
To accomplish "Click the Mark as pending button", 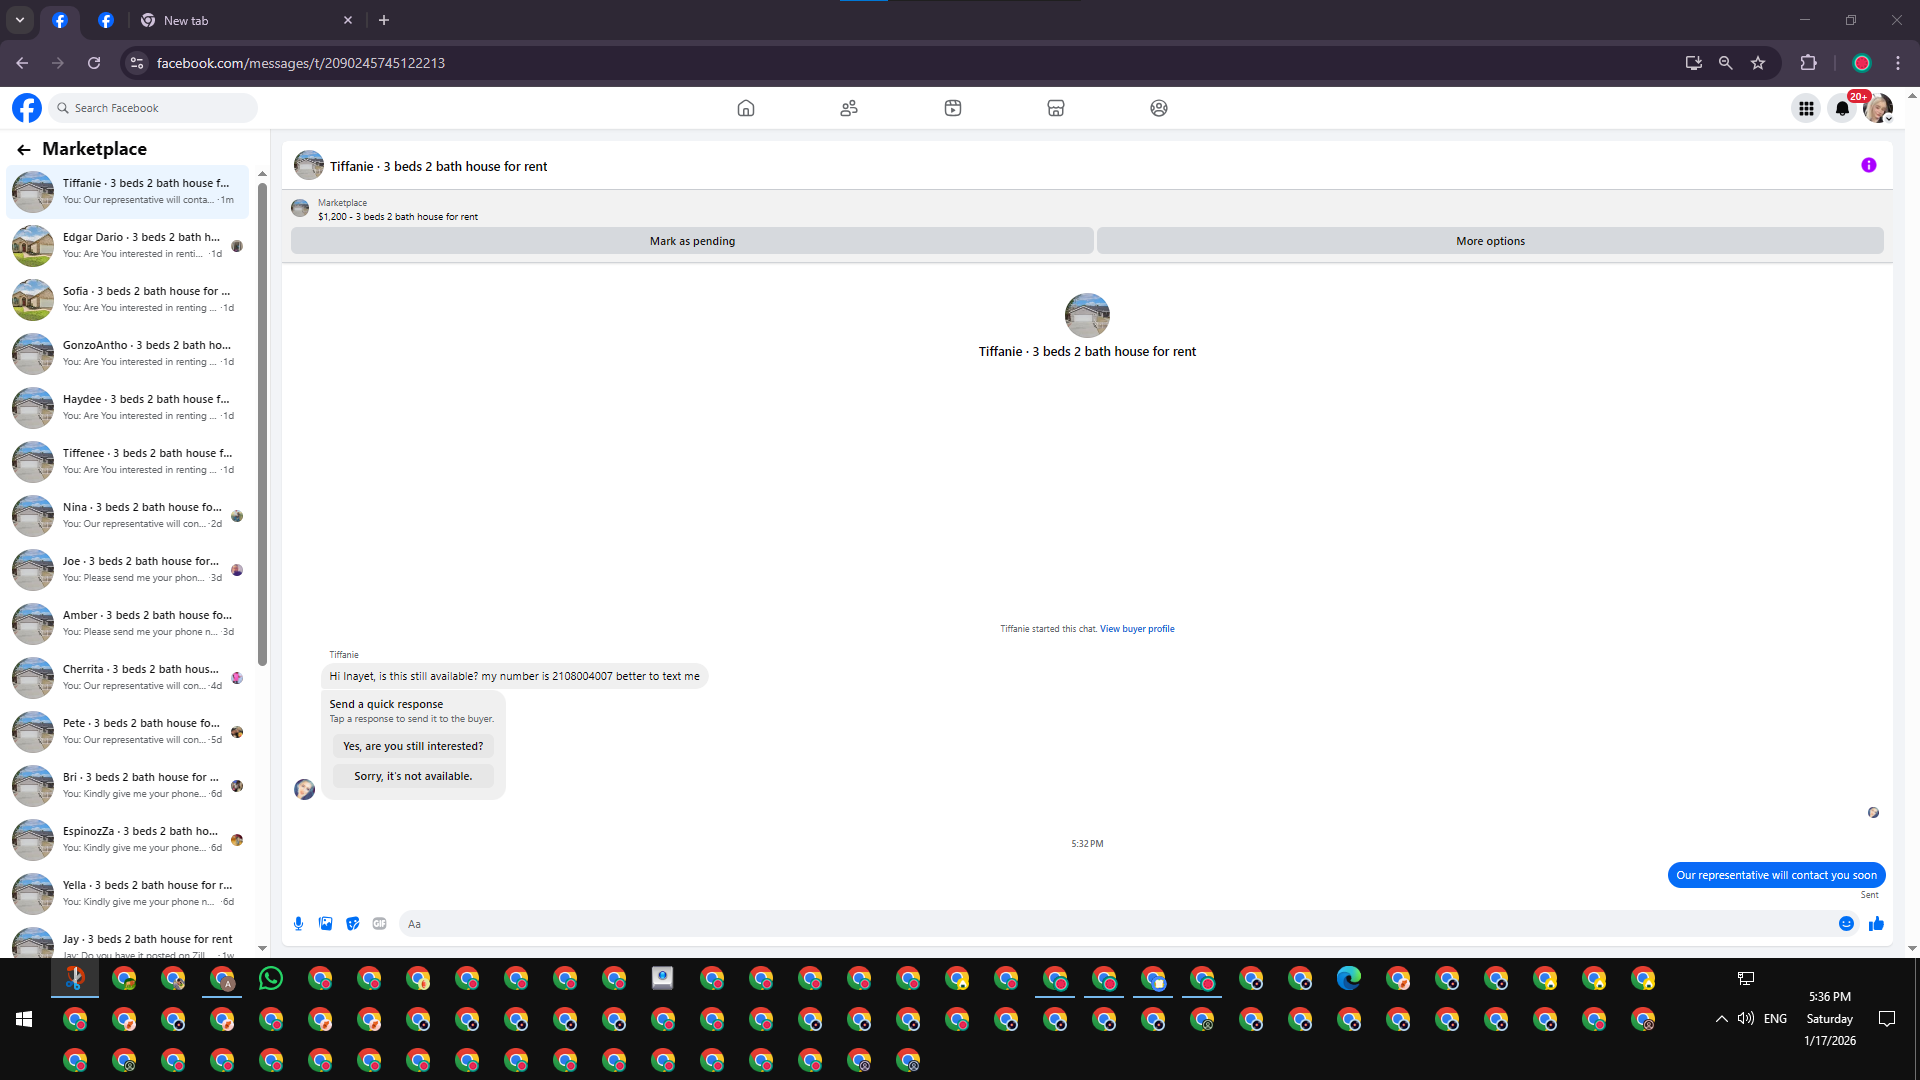I will point(692,241).
